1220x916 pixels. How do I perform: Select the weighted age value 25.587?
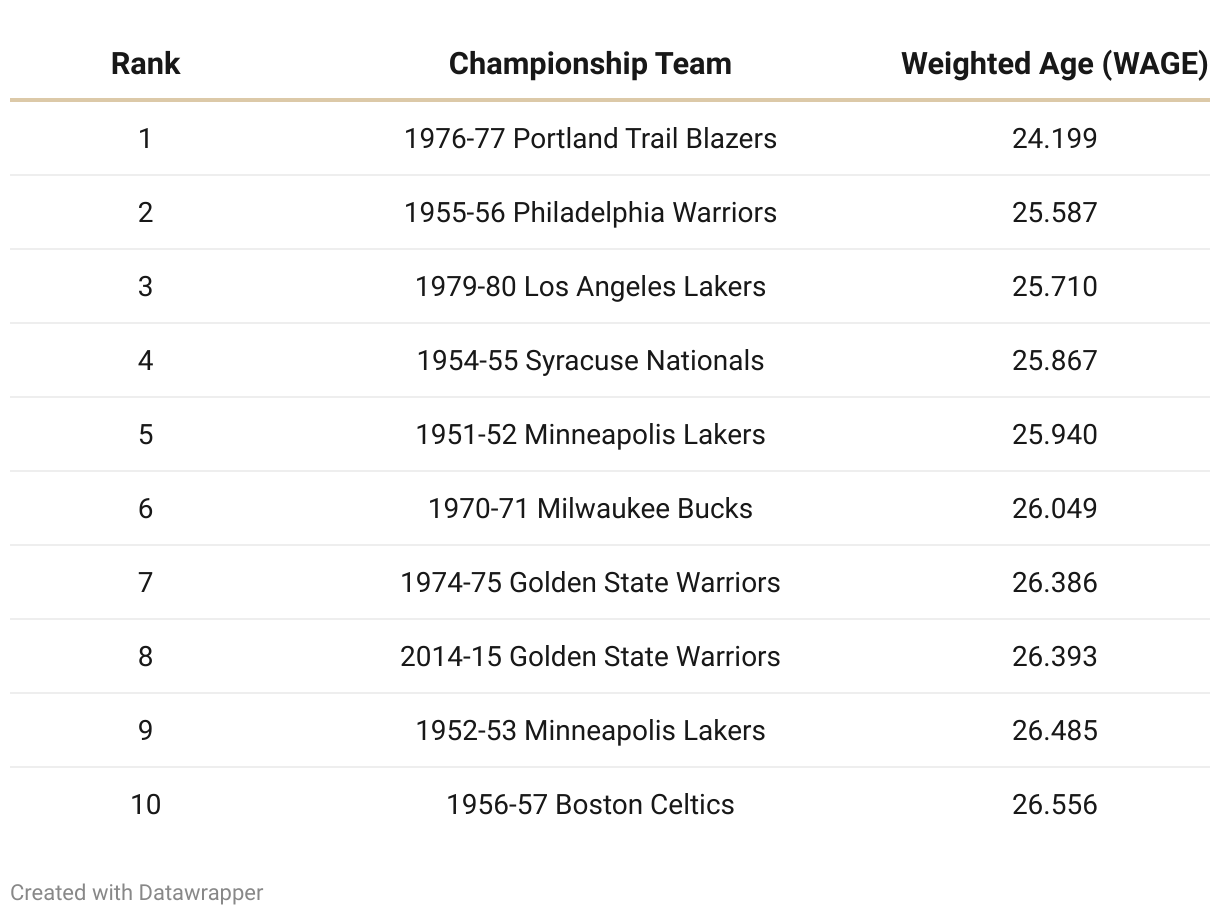pos(1054,212)
